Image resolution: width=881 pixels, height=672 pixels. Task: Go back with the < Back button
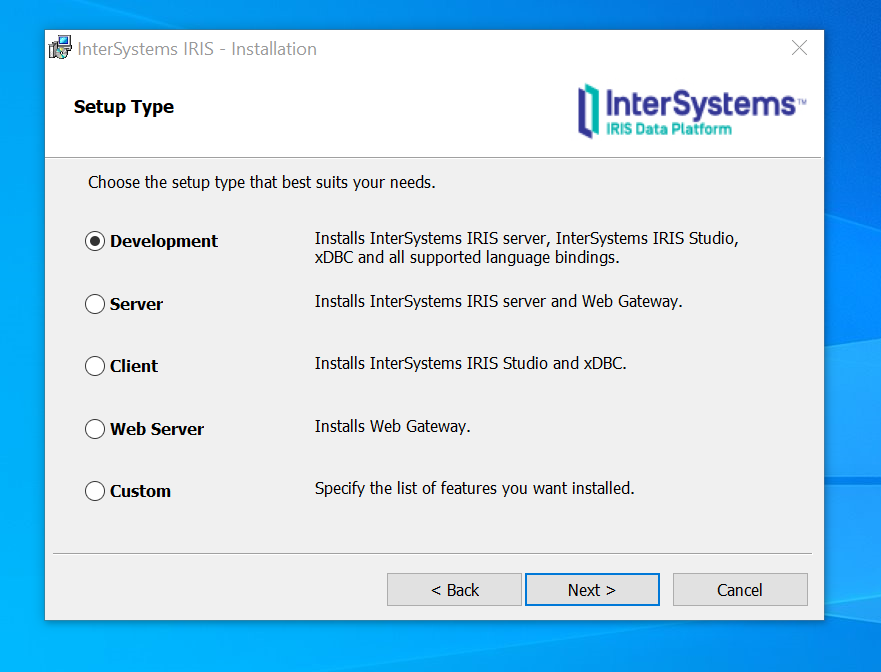(454, 589)
